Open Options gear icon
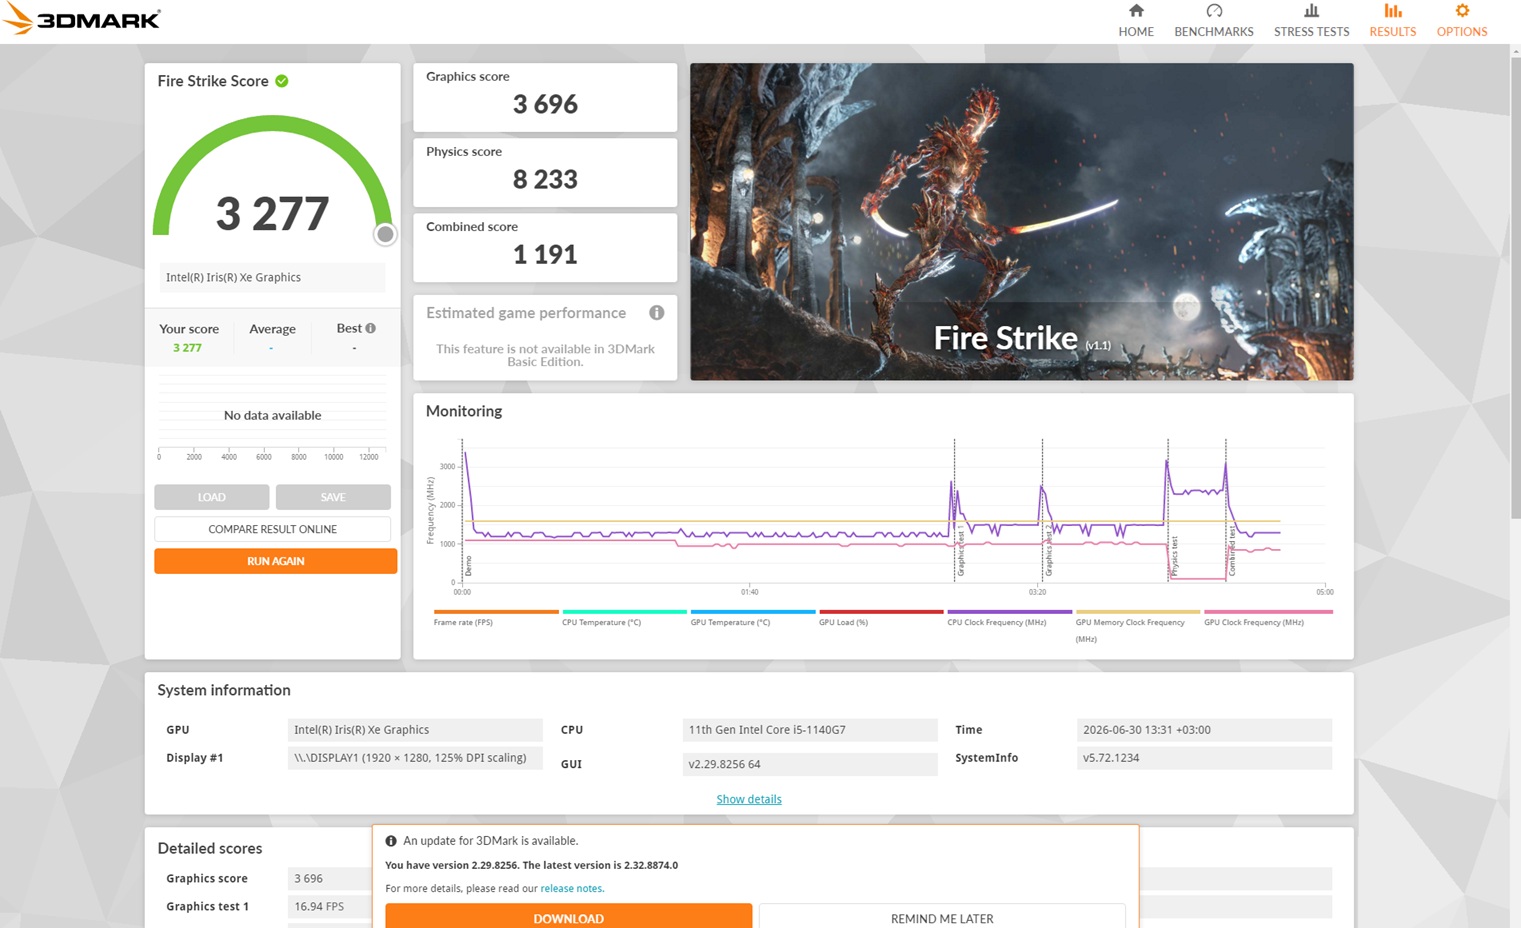 pyautogui.click(x=1462, y=11)
